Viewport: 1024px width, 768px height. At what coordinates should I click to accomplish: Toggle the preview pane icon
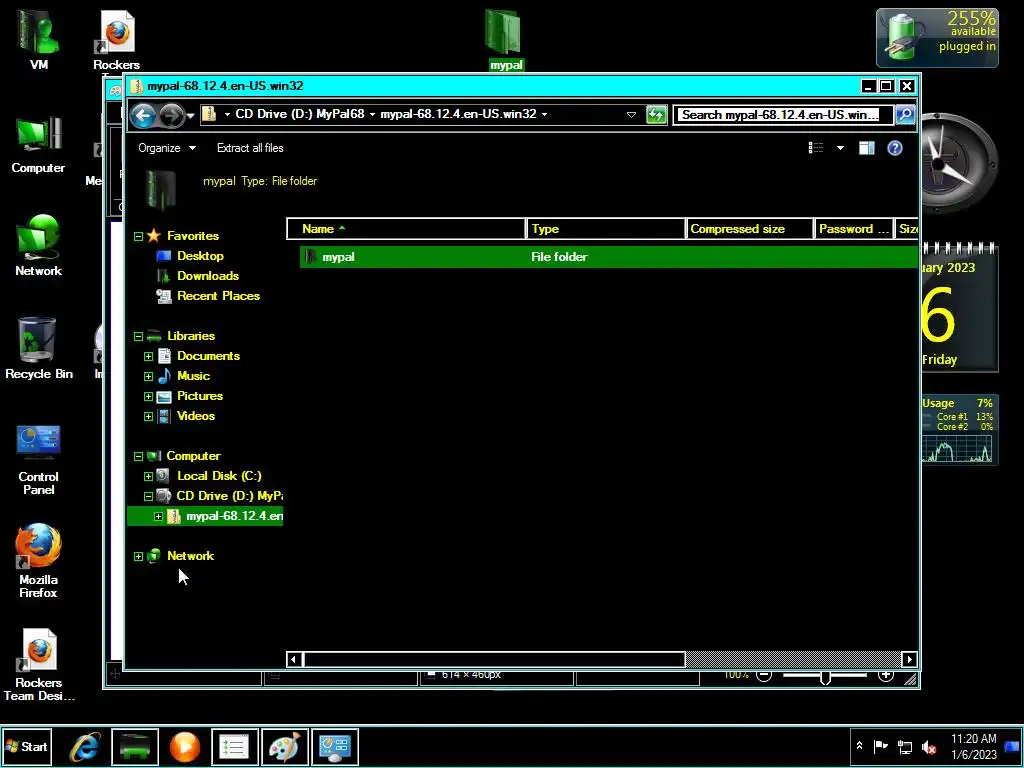click(867, 148)
